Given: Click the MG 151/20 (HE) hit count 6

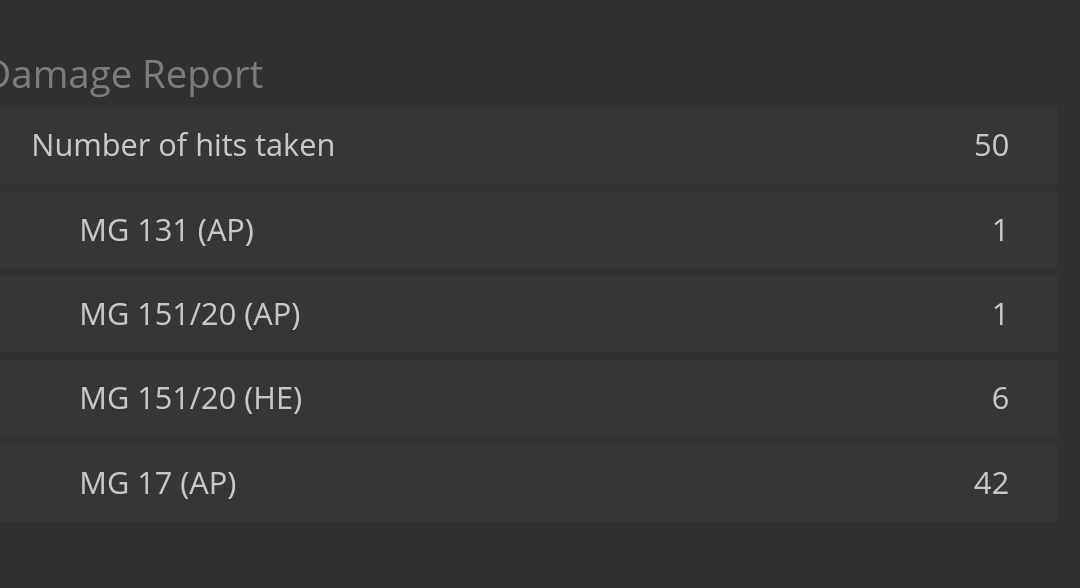Looking at the screenshot, I should click(999, 398).
